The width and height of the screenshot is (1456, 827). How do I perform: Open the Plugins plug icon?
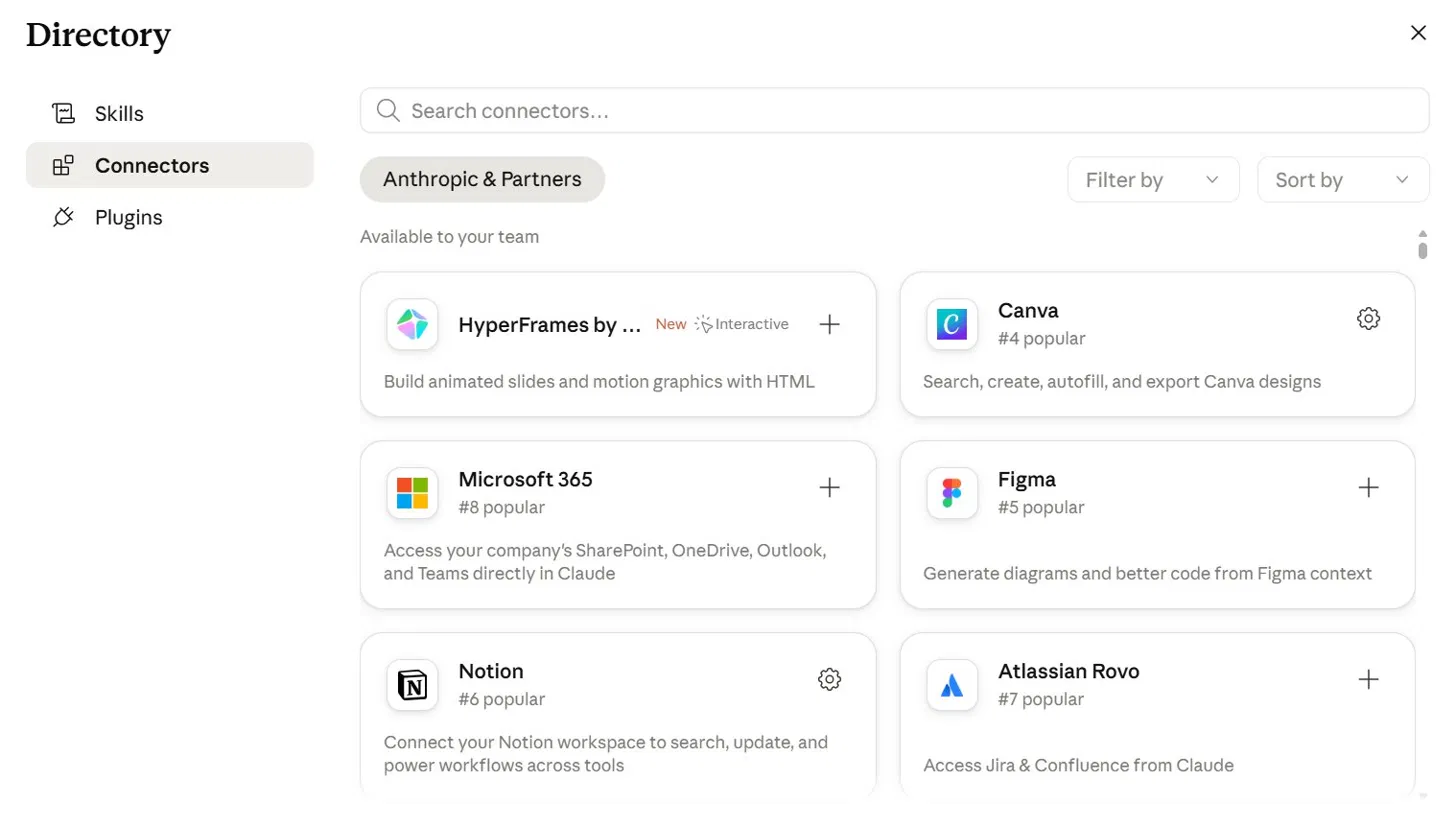tap(64, 217)
